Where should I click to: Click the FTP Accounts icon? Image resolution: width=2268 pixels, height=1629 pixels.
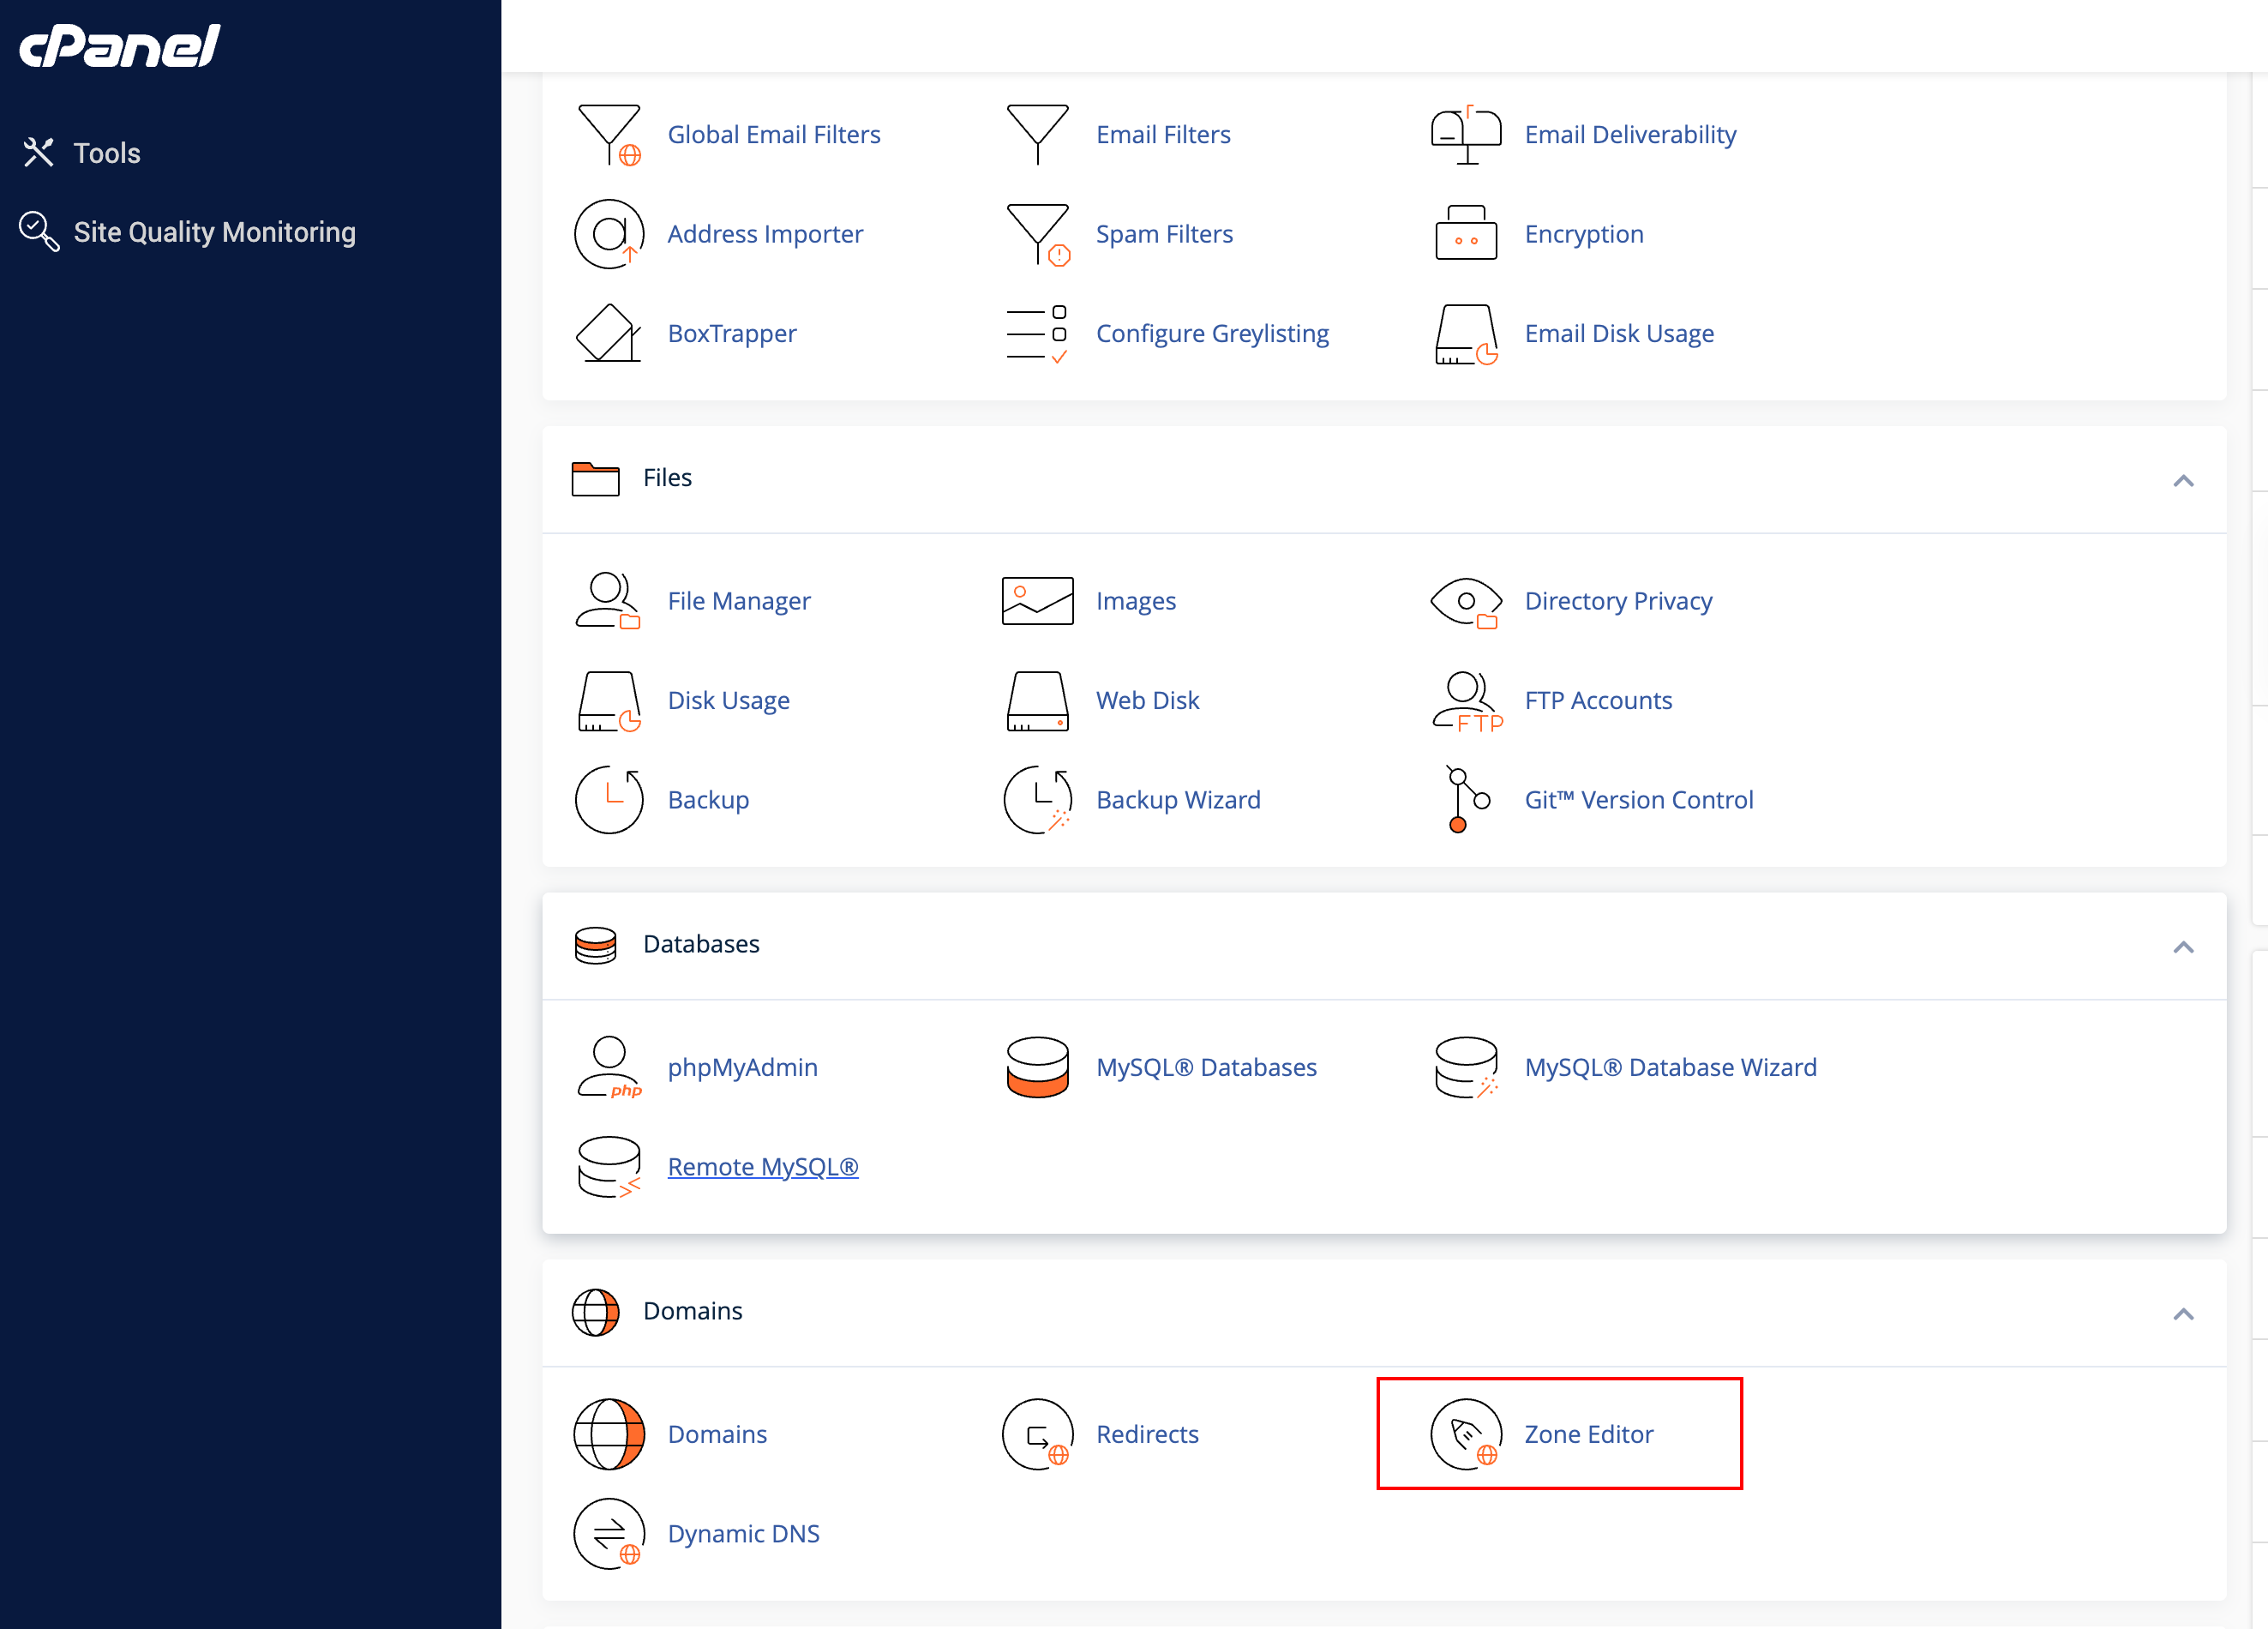(x=1466, y=700)
